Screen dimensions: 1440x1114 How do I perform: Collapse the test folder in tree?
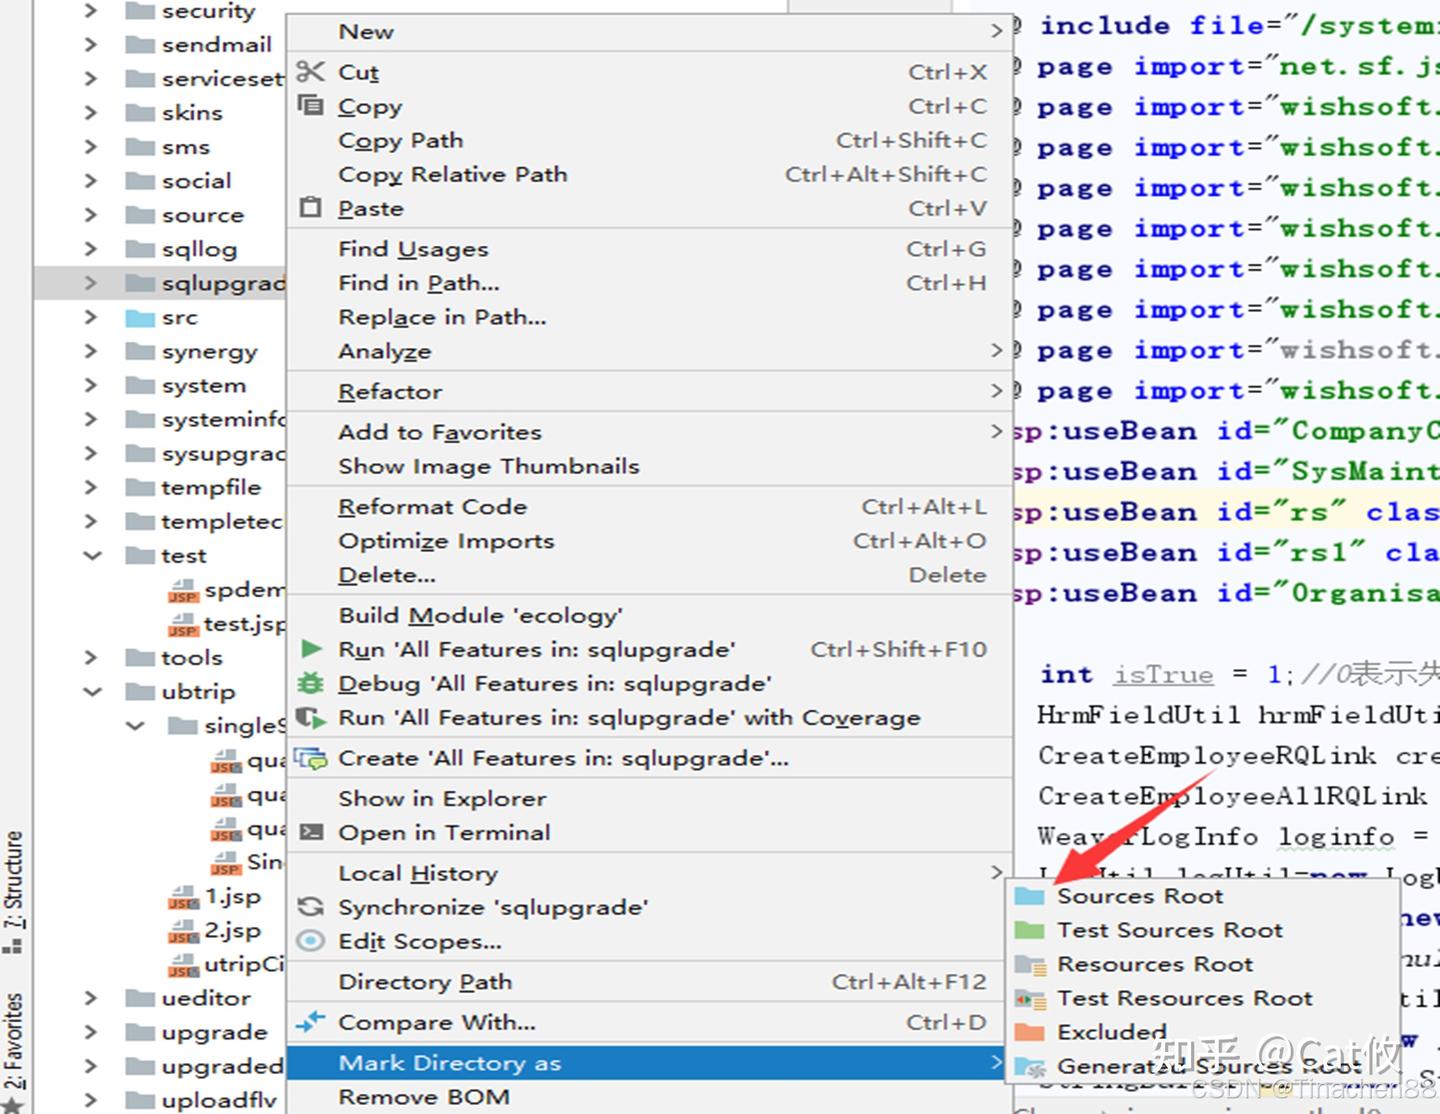pyautogui.click(x=92, y=555)
